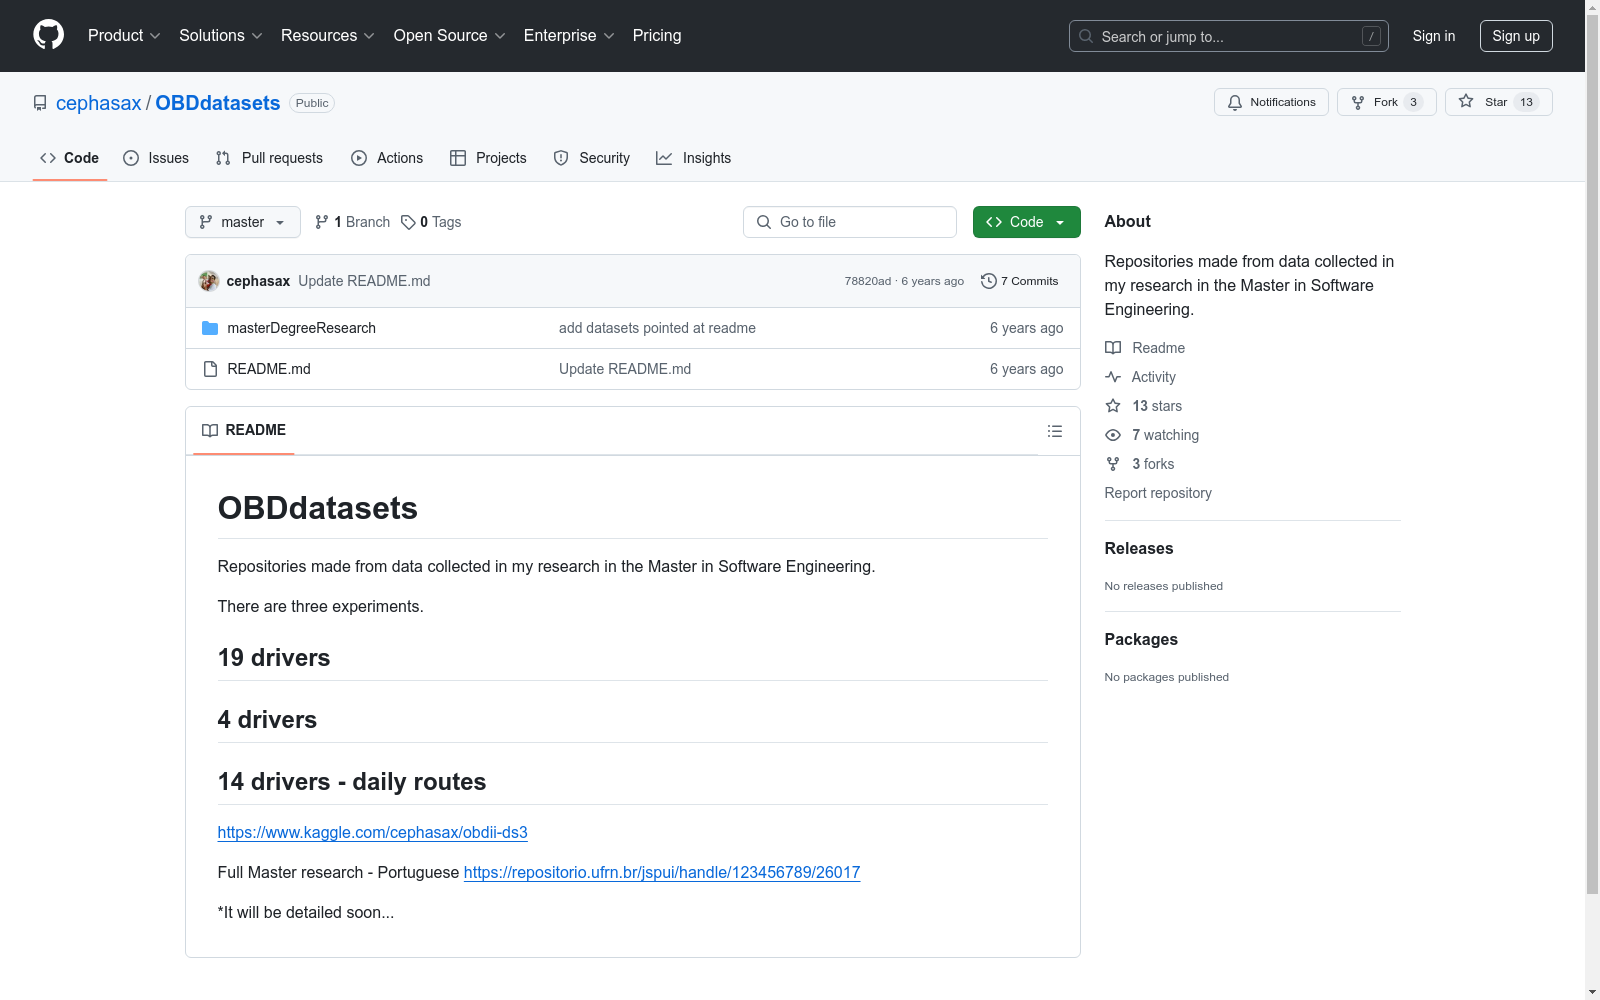This screenshot has width=1600, height=1000.
Task: Open the 'add datasets pointed at readme' commit message
Action: [657, 328]
